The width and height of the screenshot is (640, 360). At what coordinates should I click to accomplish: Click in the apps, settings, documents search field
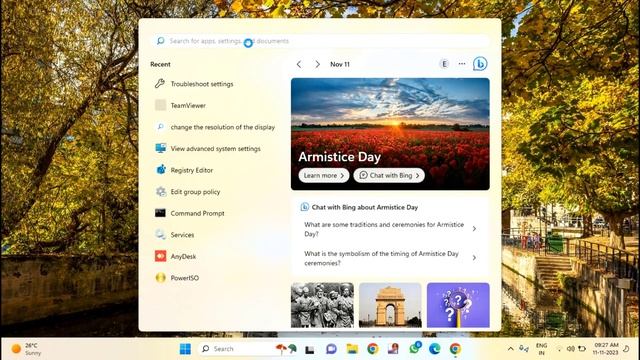[321, 41]
